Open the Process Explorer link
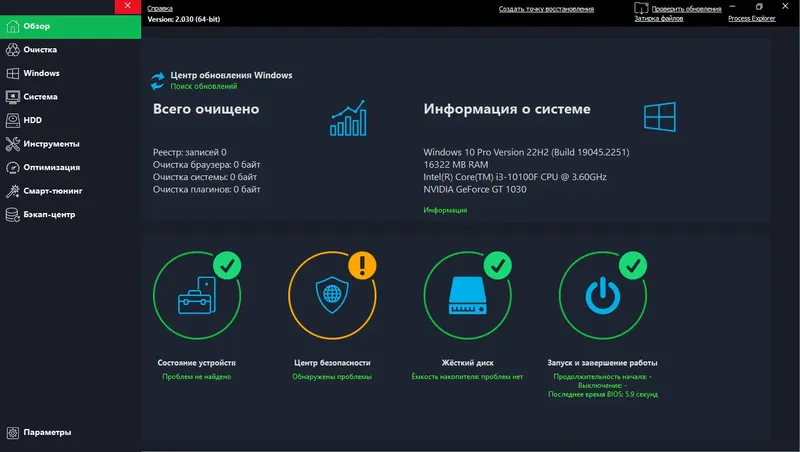 click(752, 18)
